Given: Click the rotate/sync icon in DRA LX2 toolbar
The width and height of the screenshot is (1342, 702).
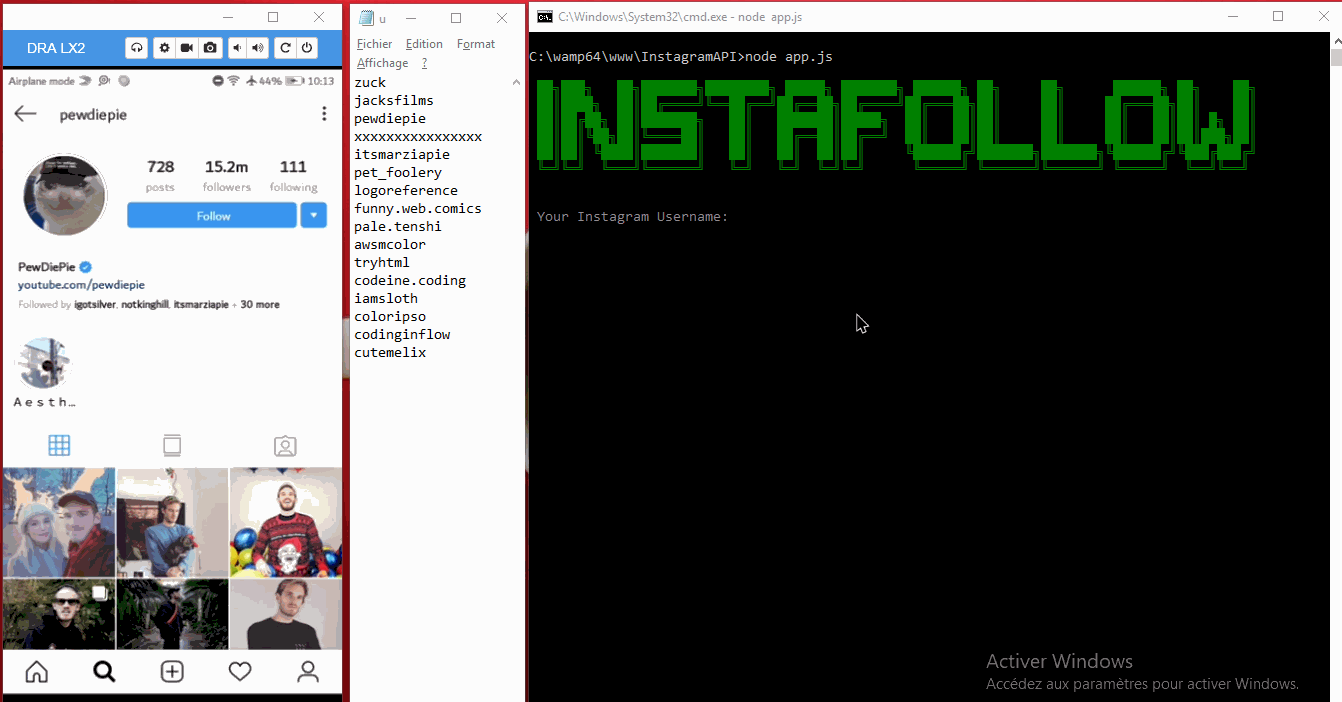Looking at the screenshot, I should pos(136,47).
